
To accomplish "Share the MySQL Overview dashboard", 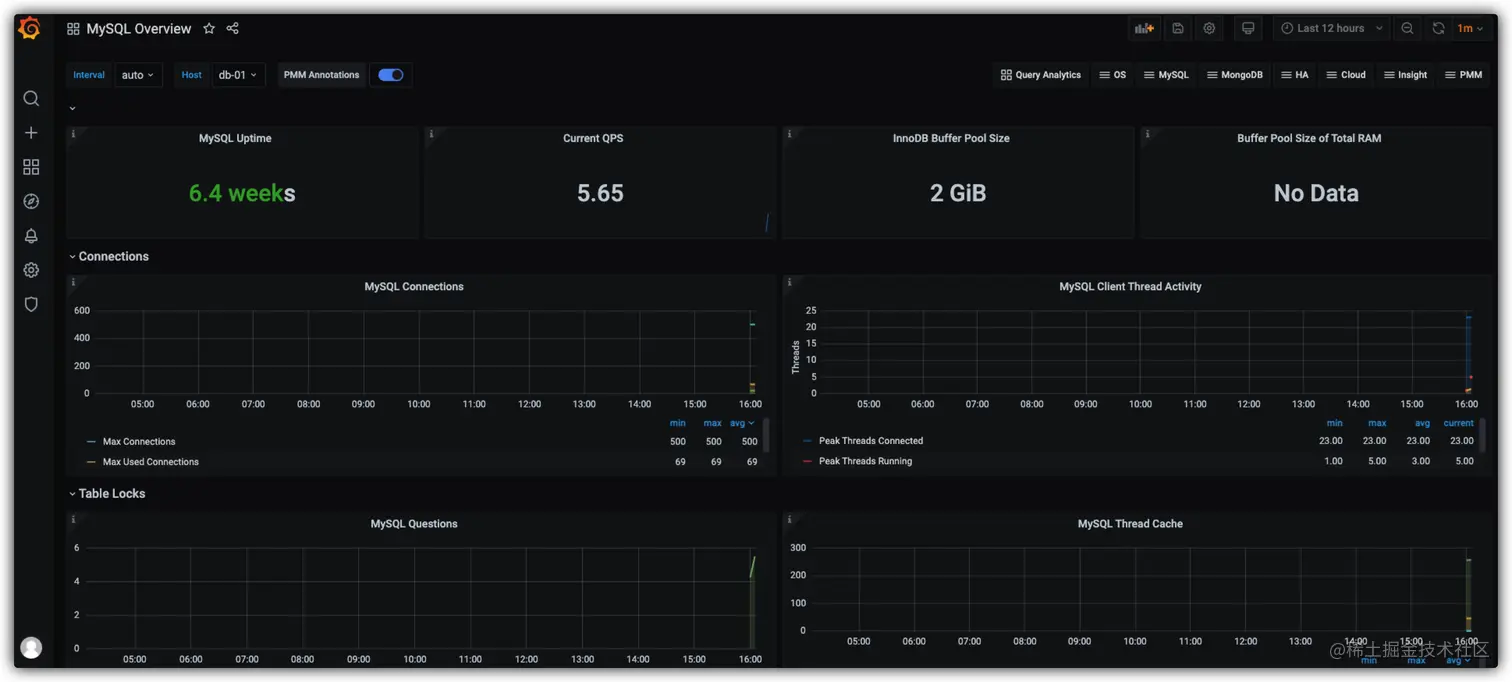I will [x=233, y=28].
